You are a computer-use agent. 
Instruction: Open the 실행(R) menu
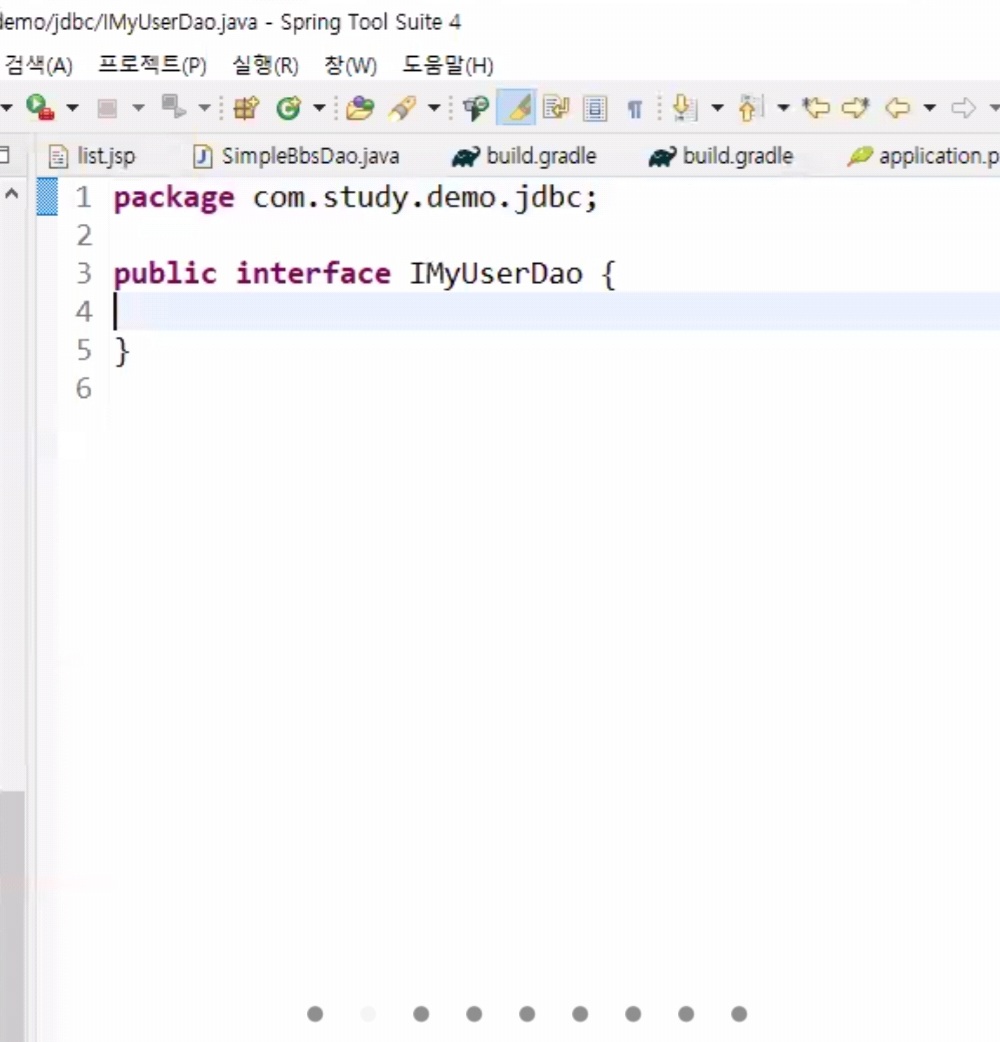(265, 65)
